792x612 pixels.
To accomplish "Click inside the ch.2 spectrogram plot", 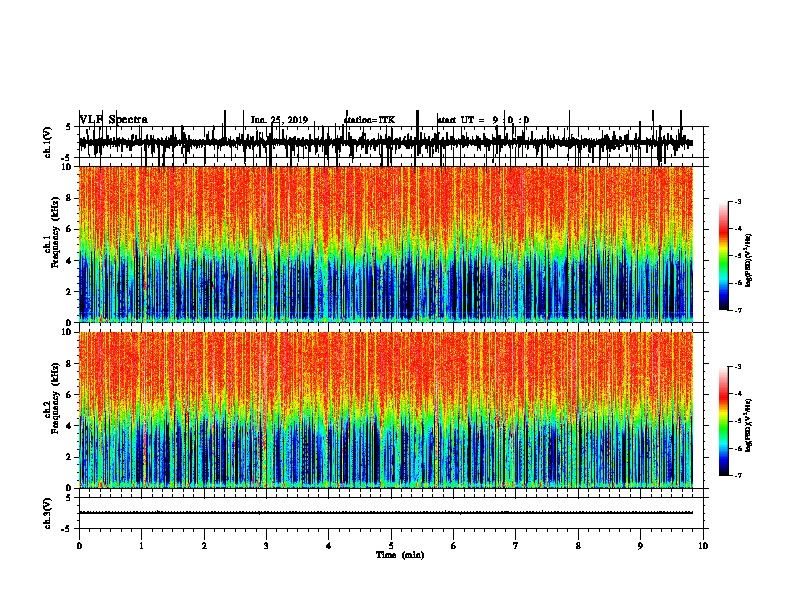I will [x=386, y=410].
